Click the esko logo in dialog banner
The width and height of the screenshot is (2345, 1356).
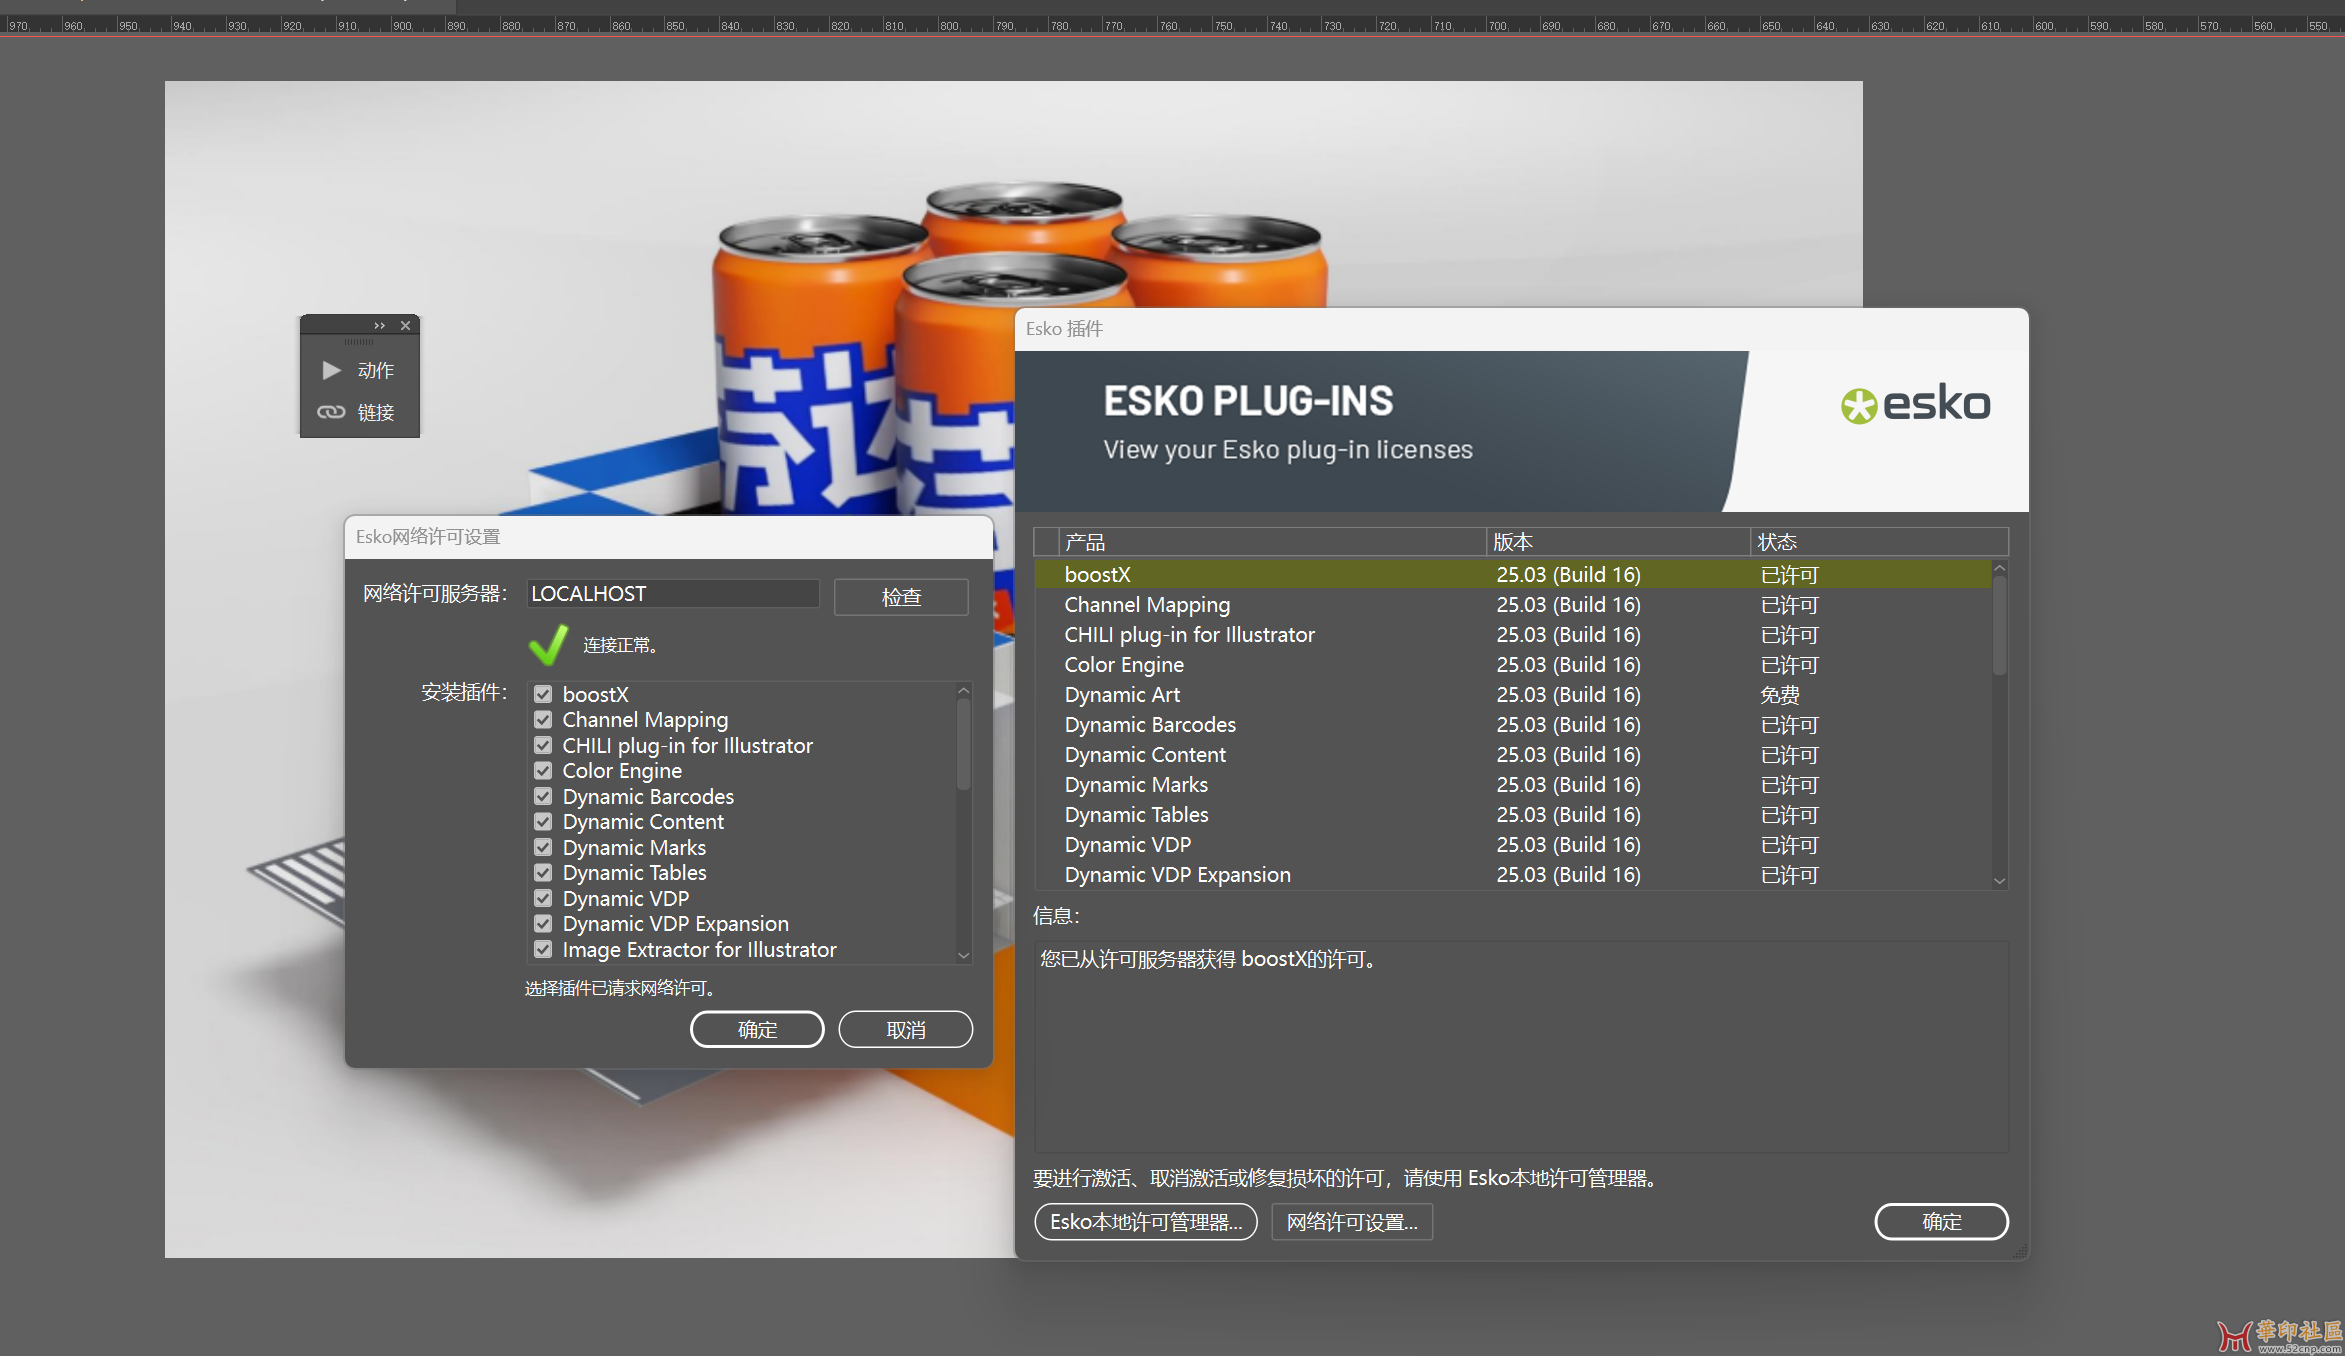click(x=1915, y=404)
